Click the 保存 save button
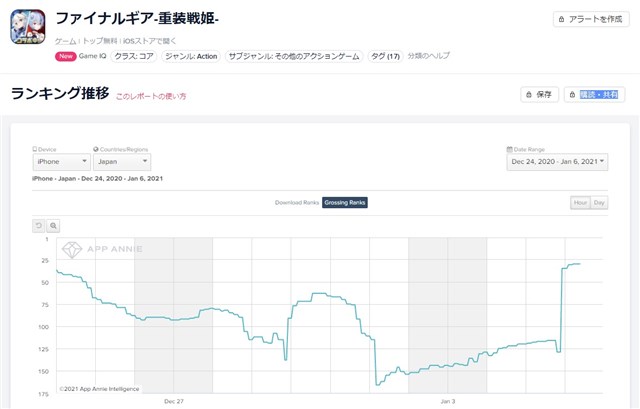The height and width of the screenshot is (409, 640). (x=539, y=95)
